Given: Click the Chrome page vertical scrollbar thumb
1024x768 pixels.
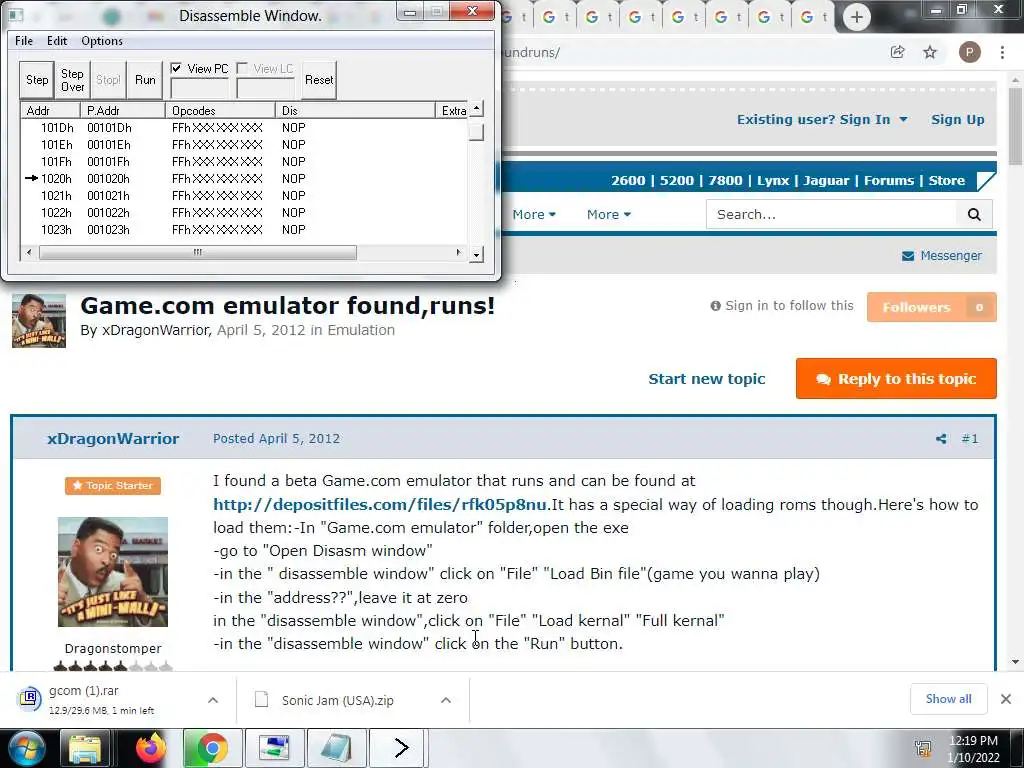Looking at the screenshot, I should [1015, 125].
